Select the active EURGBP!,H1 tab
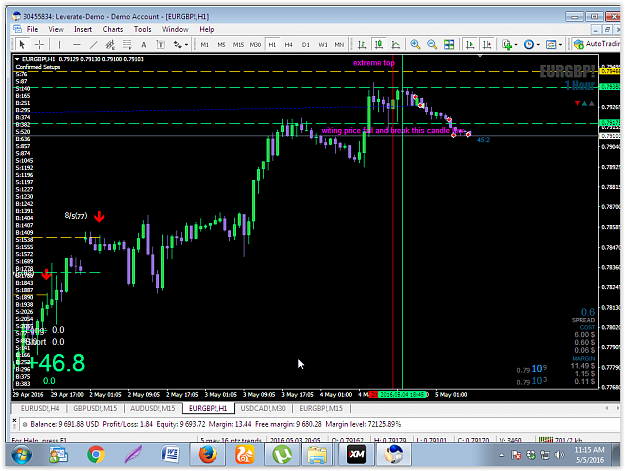 (x=208, y=408)
